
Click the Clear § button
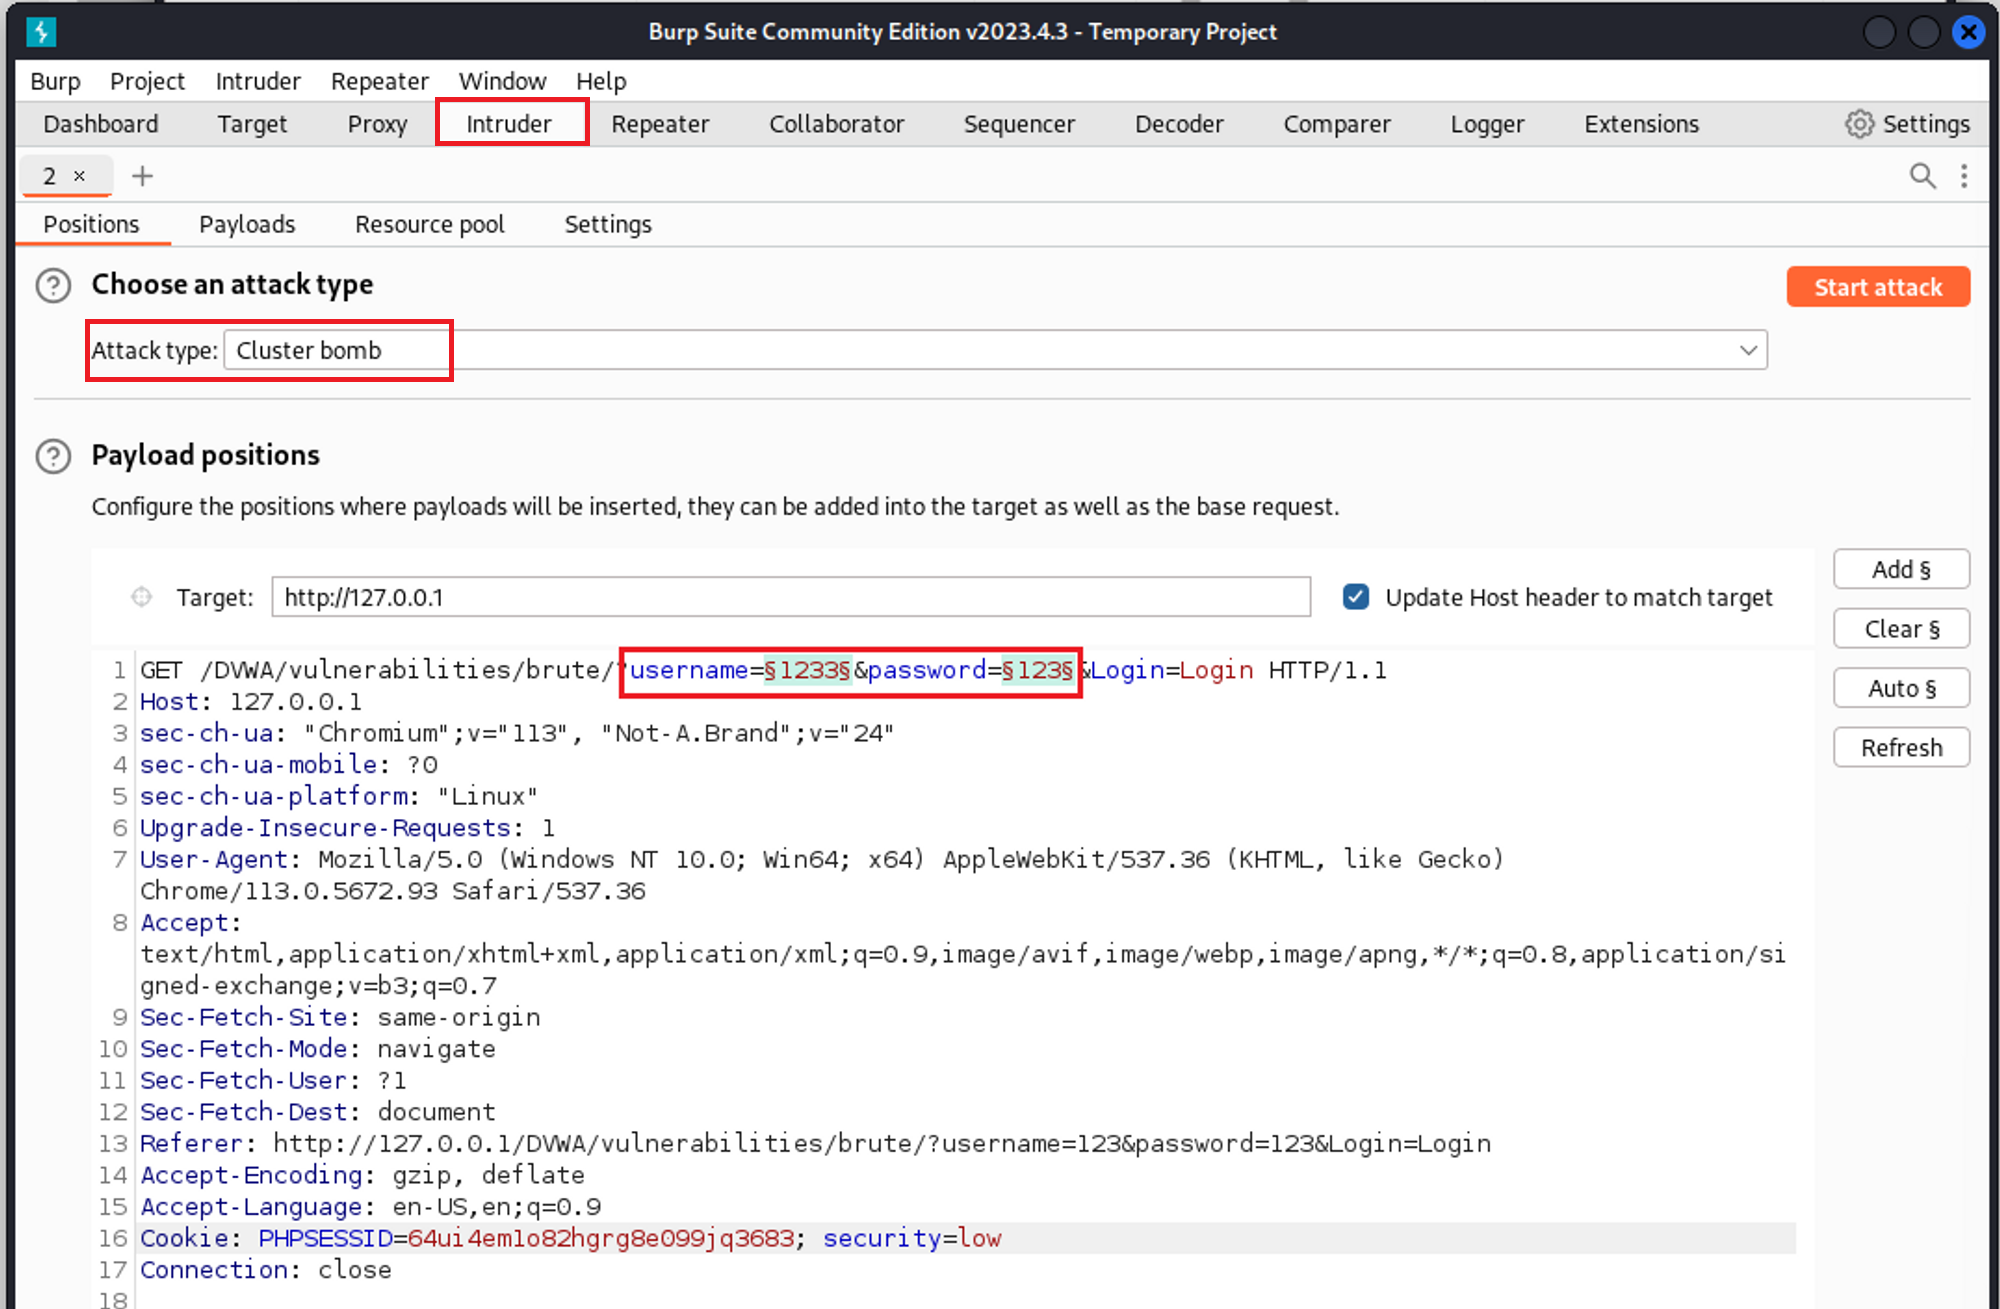[x=1900, y=629]
